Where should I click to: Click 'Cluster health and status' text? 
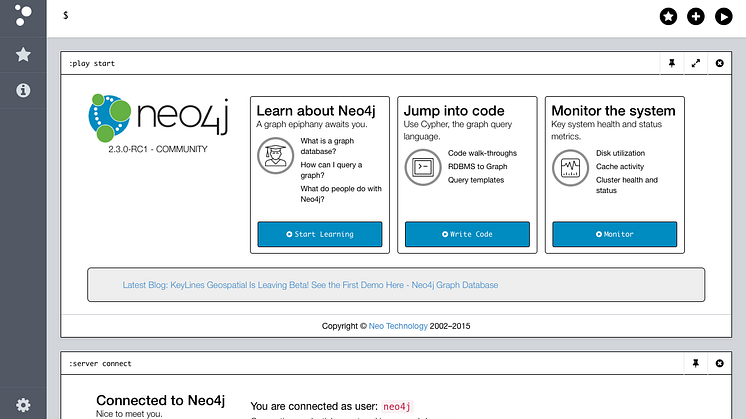tap(627, 185)
